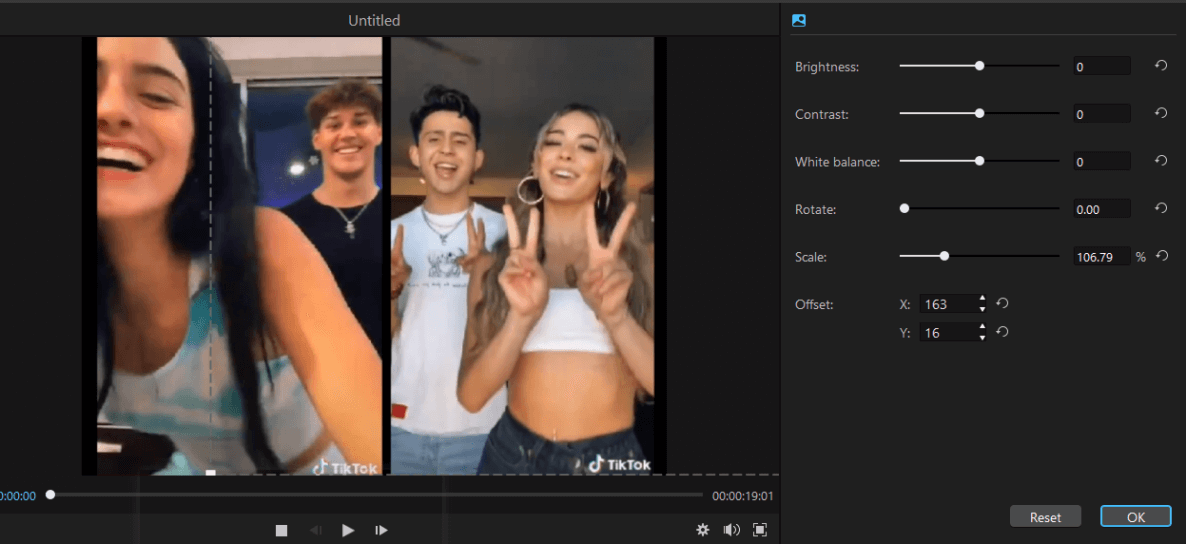This screenshot has width=1186, height=544.
Task: Click the Contrast slider handle
Action: point(980,113)
